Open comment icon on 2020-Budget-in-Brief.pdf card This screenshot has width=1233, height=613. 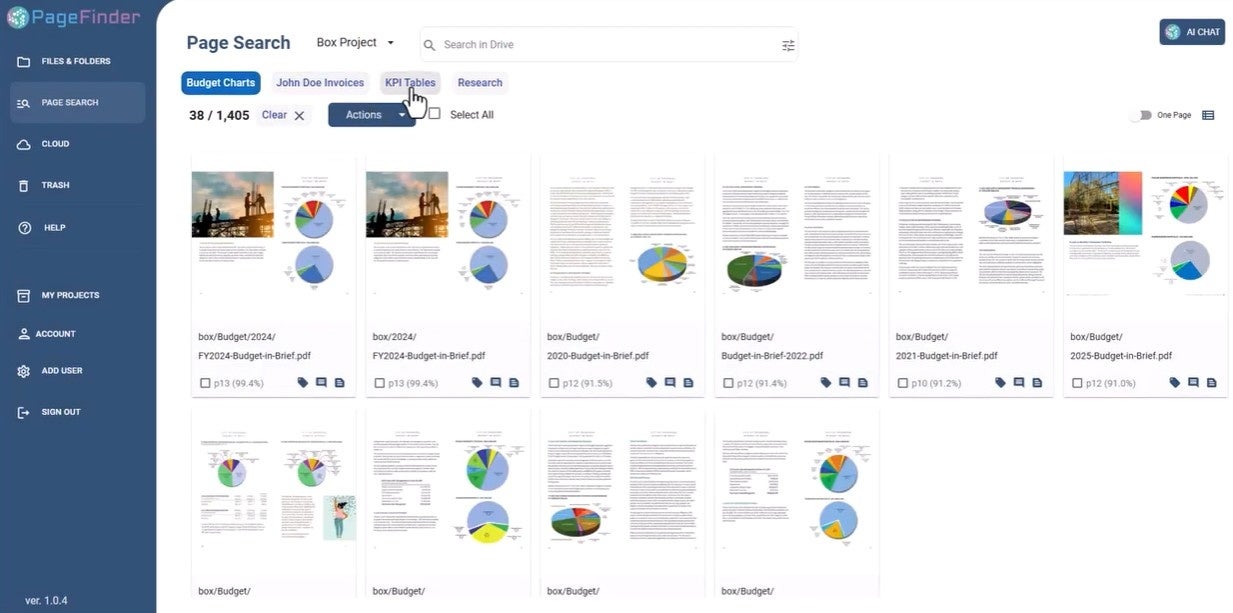(670, 383)
